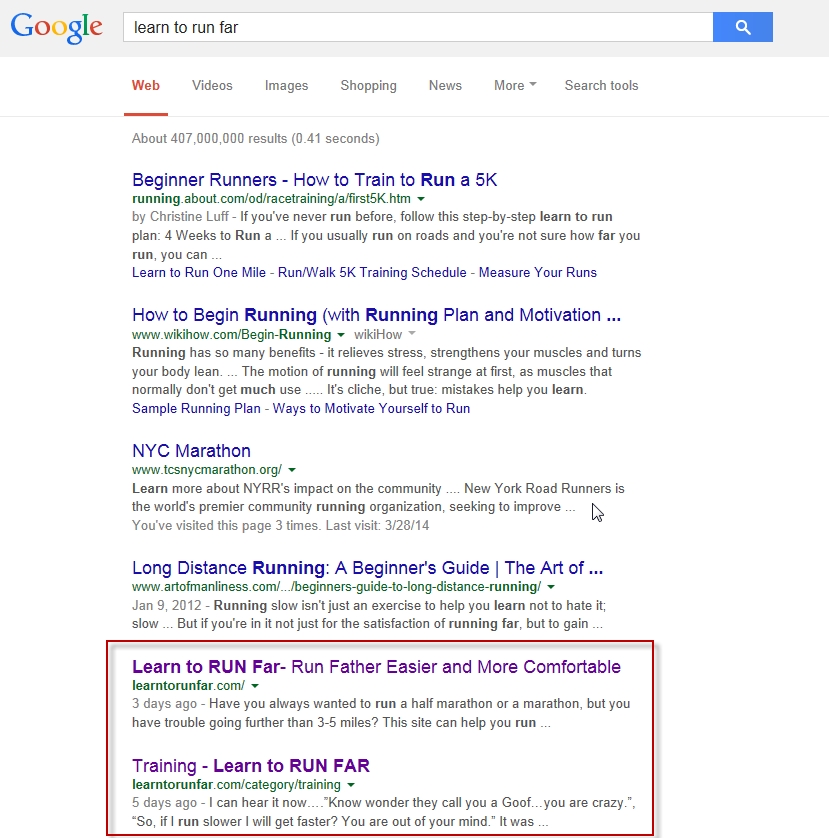Click the running.about.com/od/racetraining URL text
The height and width of the screenshot is (838, 829).
pyautogui.click(x=272, y=199)
